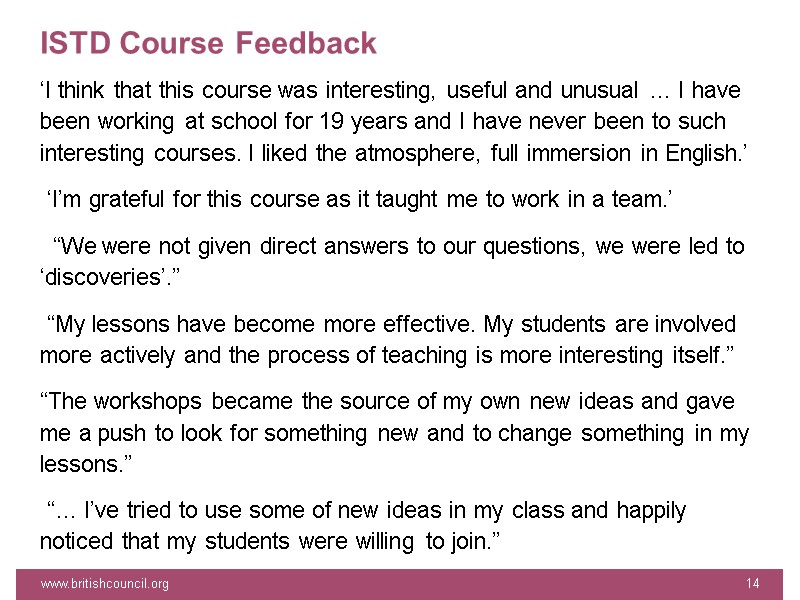This screenshot has height=600, width=800.
Task: Select the quote about working in a team
Action: [x=360, y=201]
